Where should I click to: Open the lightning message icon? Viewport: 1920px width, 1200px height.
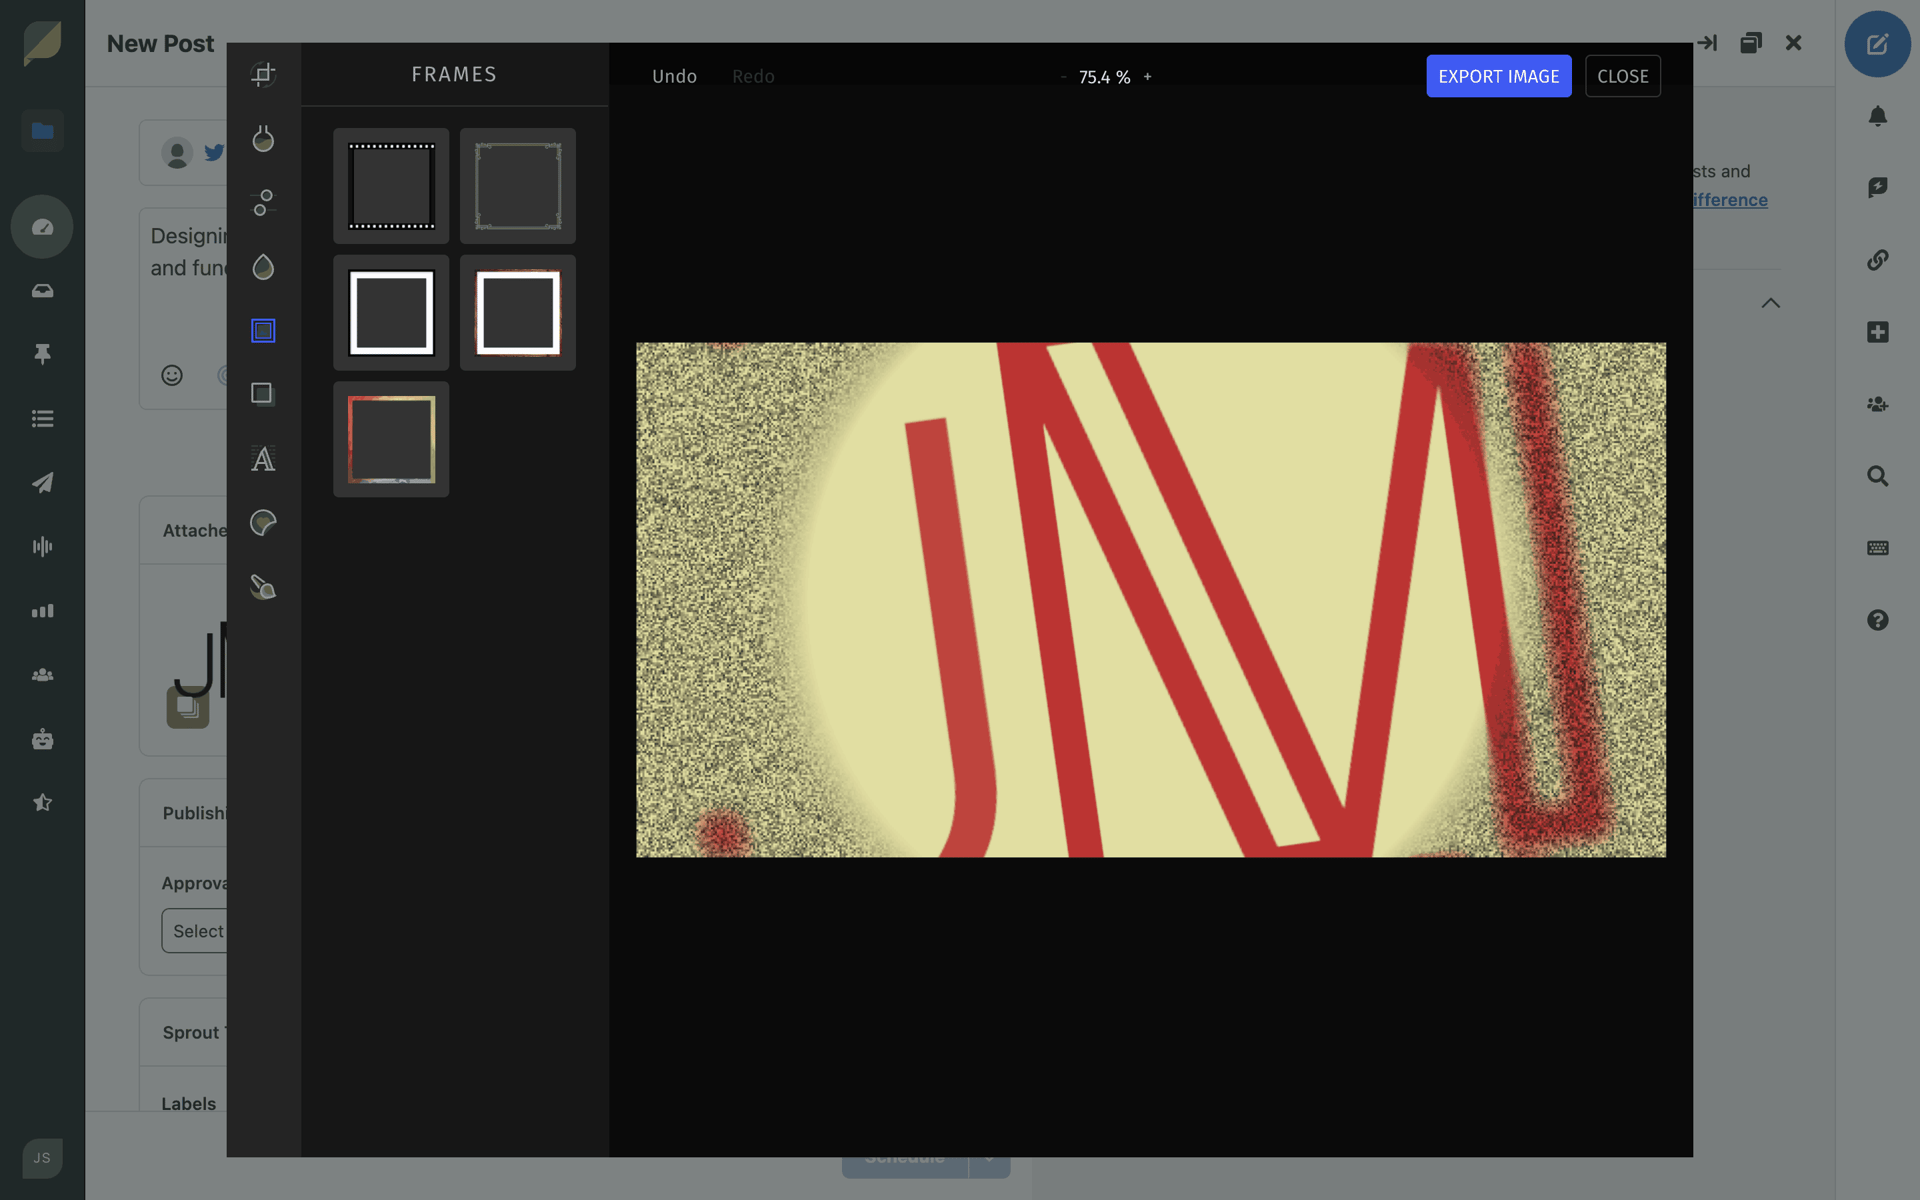click(x=1877, y=188)
